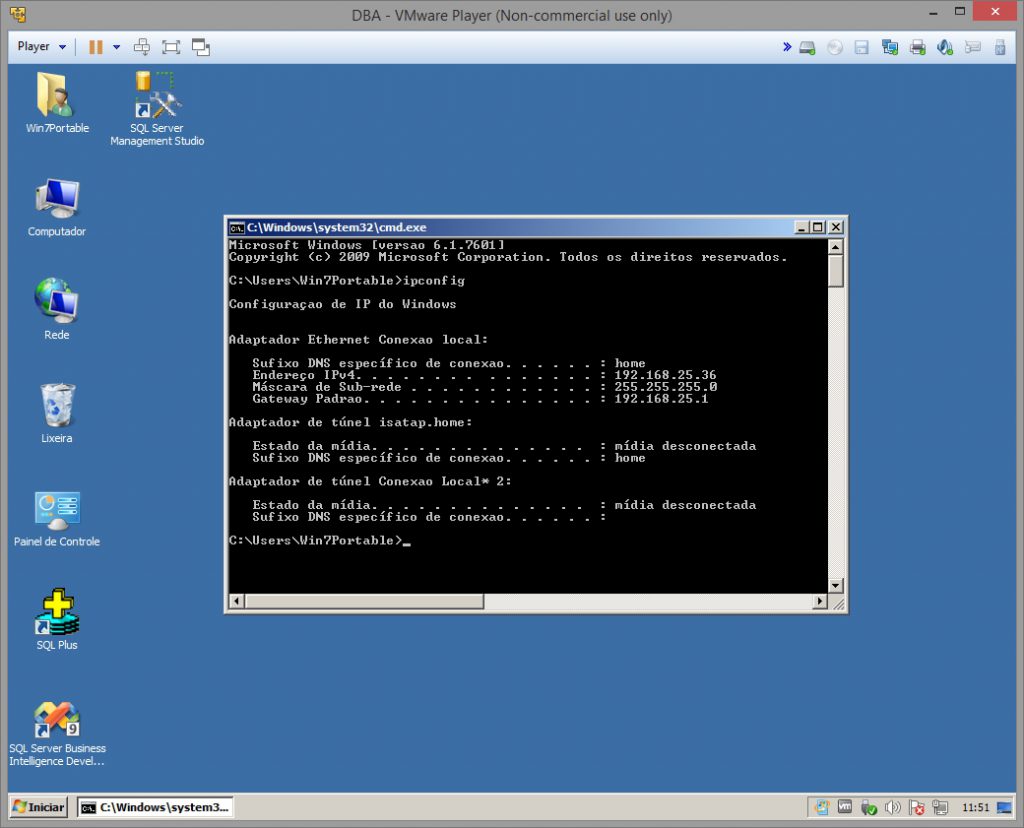The height and width of the screenshot is (828, 1024).
Task: Click the virtual printer icon
Action: pos(917,46)
